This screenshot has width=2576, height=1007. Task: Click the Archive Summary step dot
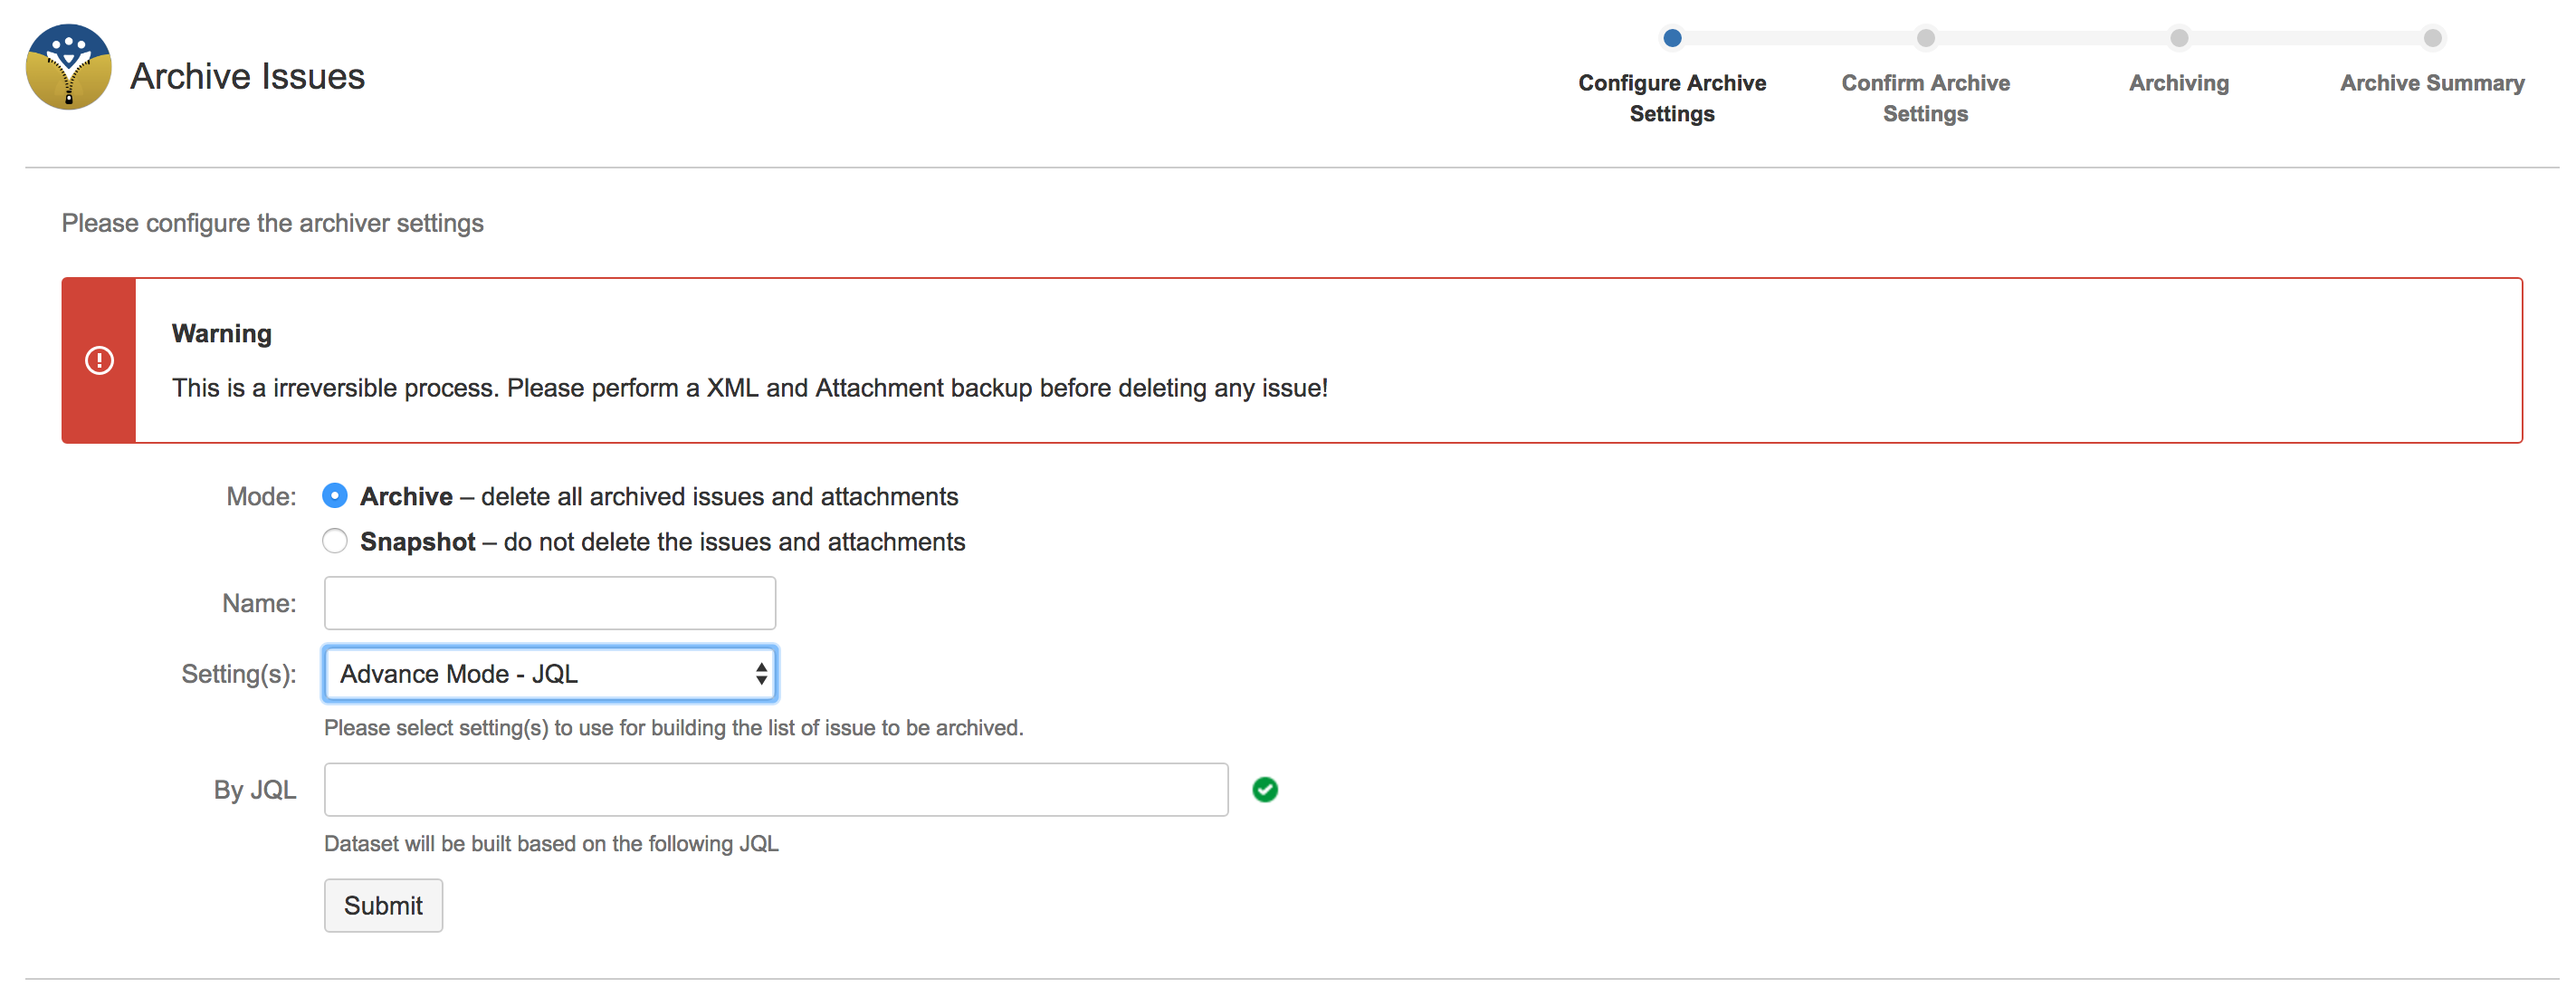coord(2432,38)
